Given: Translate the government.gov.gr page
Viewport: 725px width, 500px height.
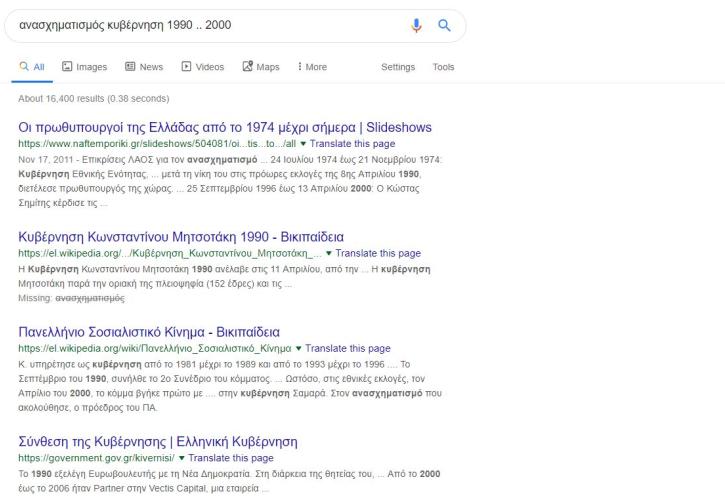Looking at the screenshot, I should coord(231,458).
